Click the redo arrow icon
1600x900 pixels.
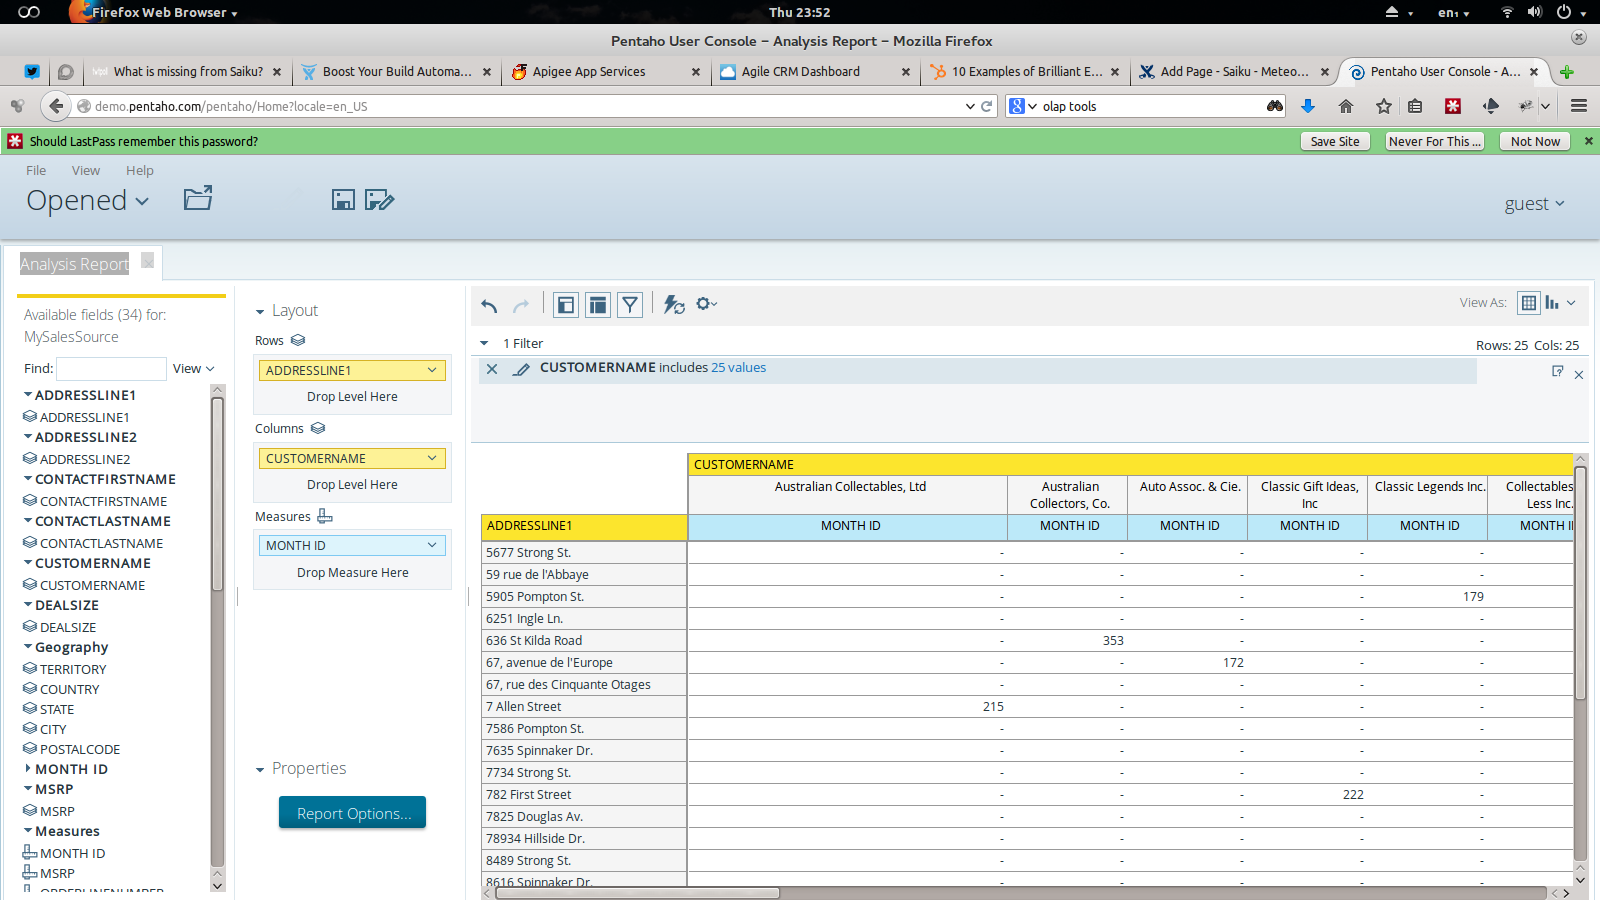521,305
